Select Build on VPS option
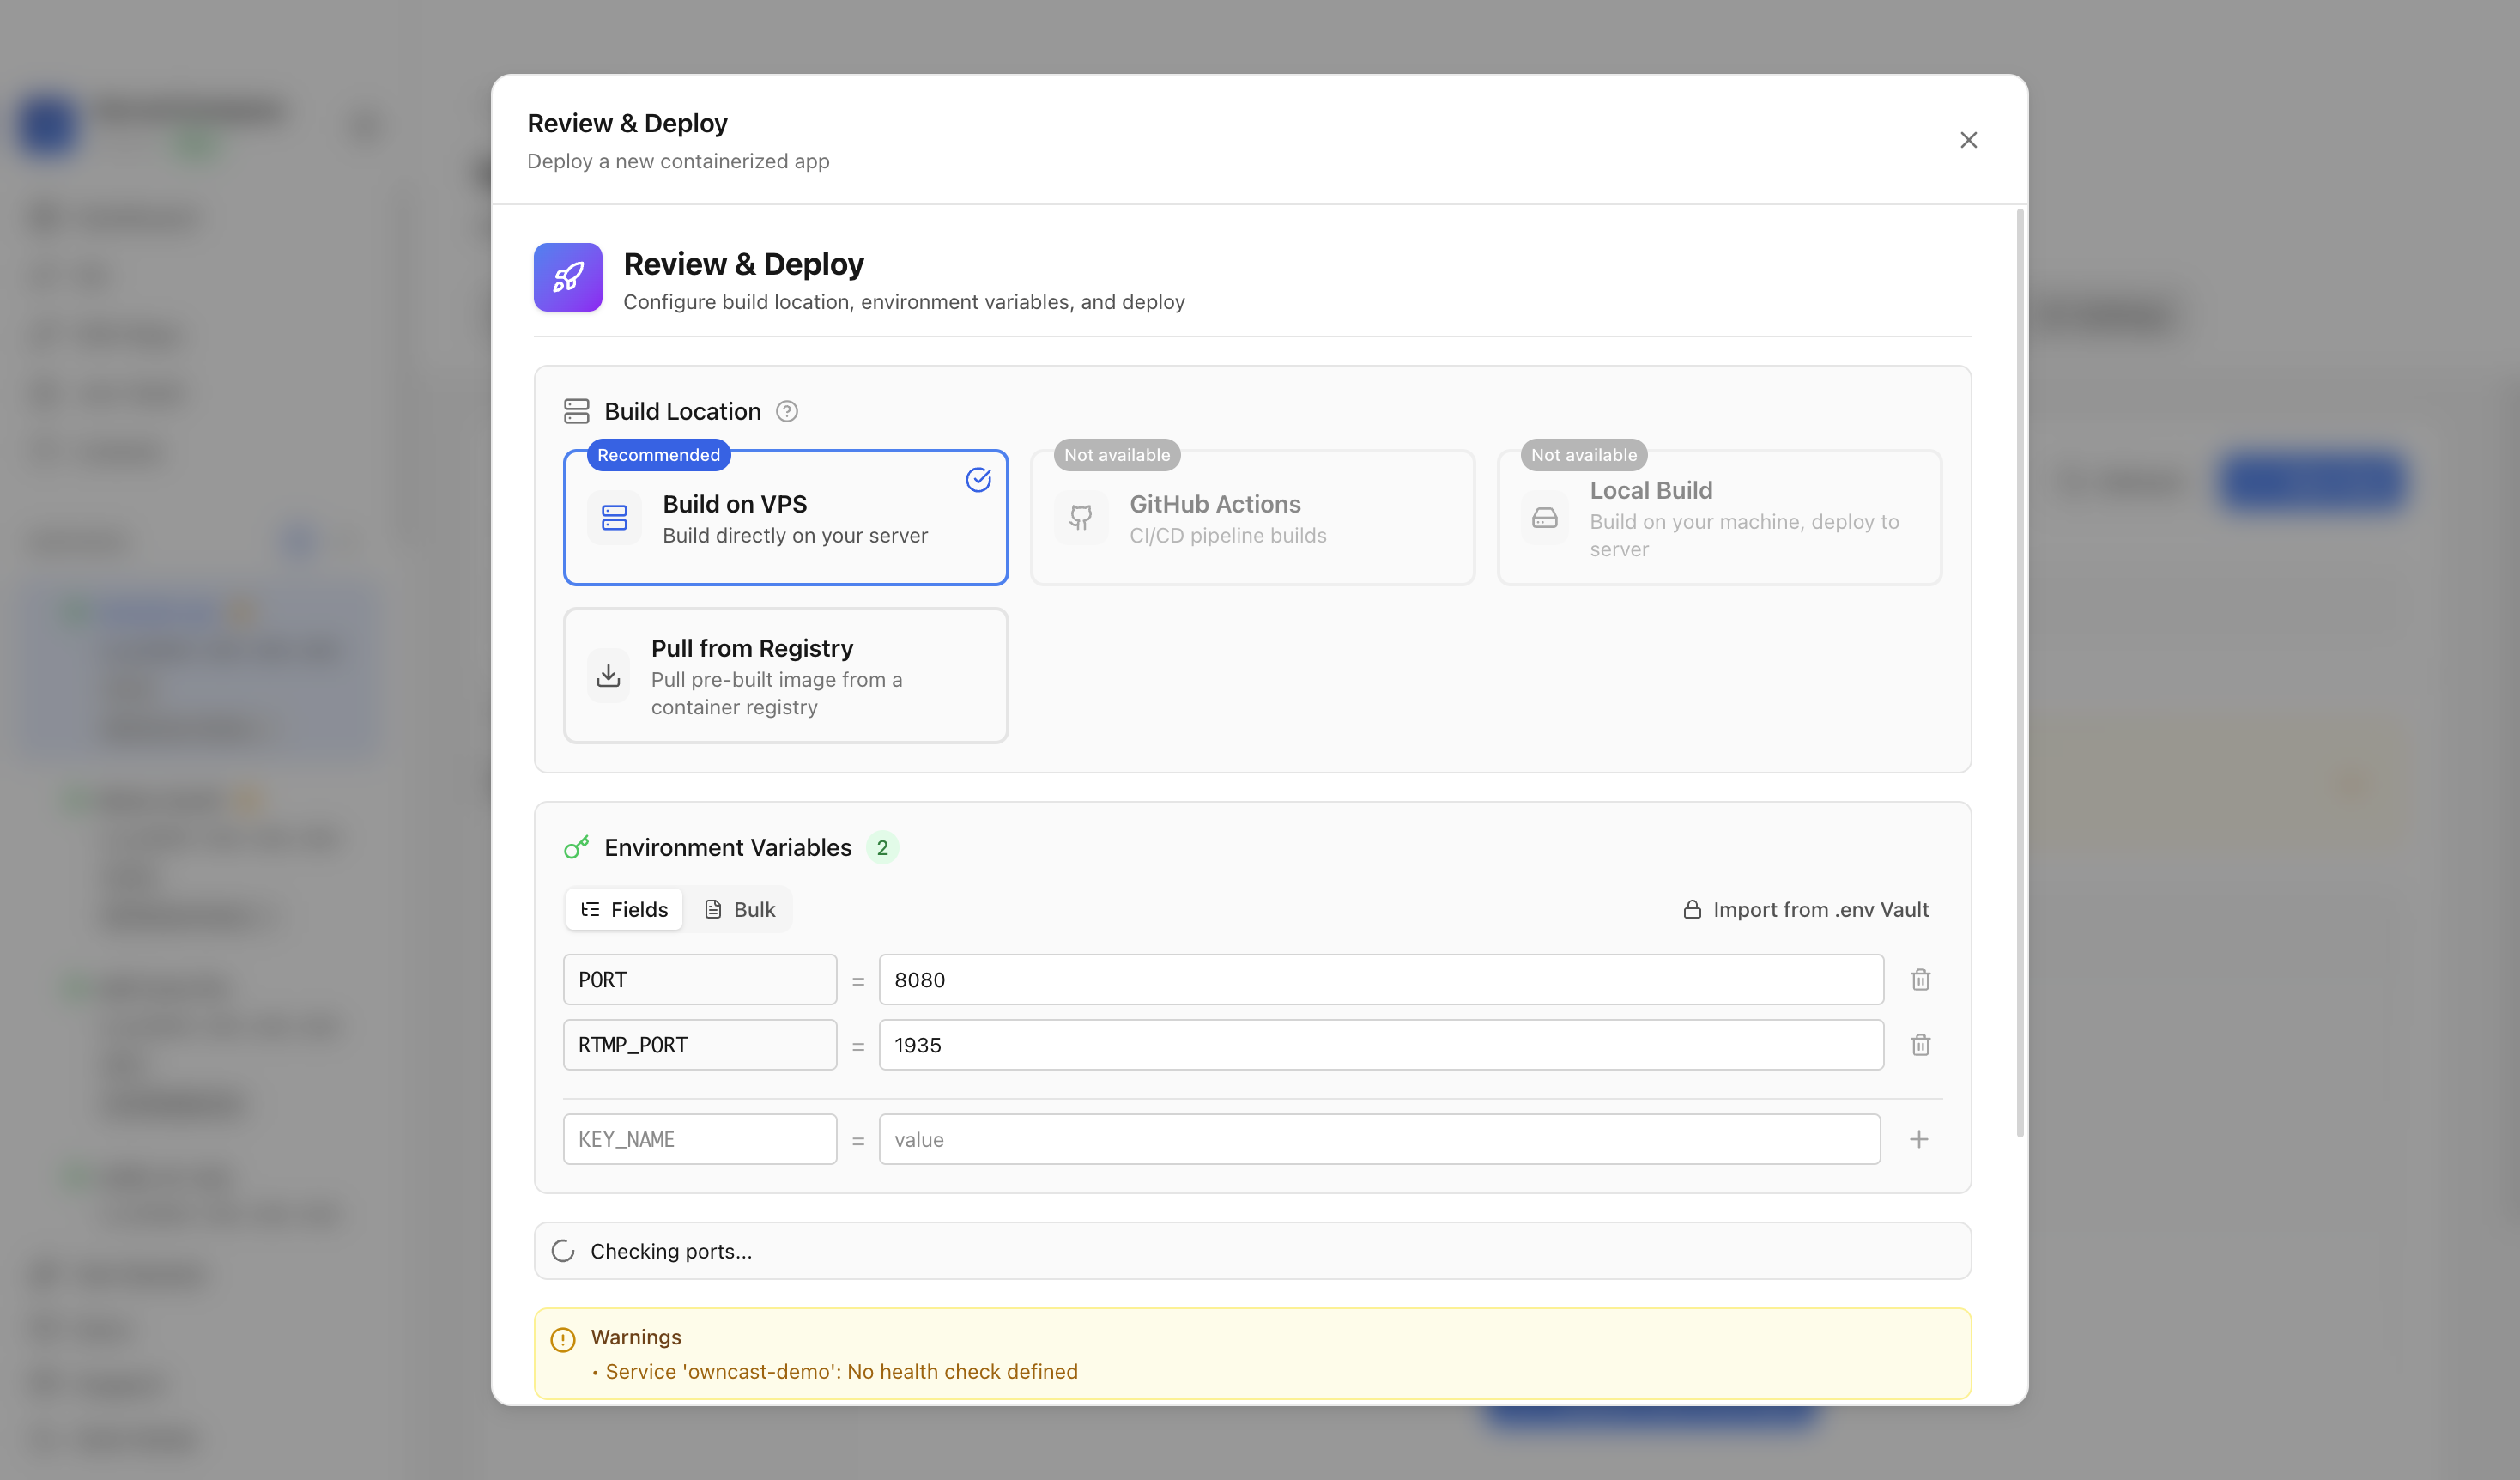 [x=786, y=517]
